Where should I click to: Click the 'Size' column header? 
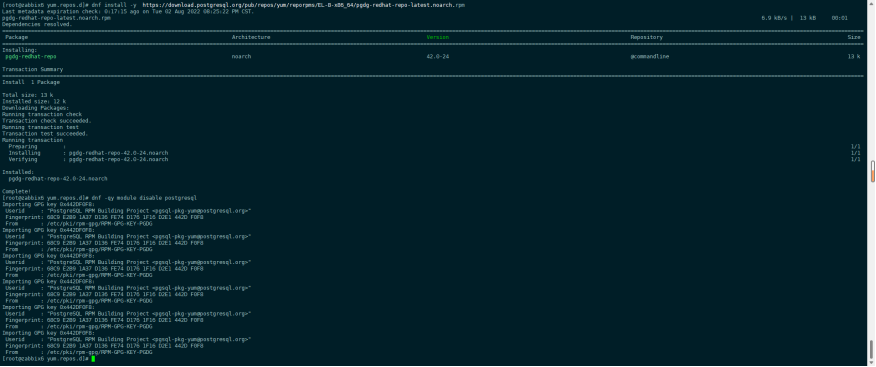pyautogui.click(x=854, y=37)
